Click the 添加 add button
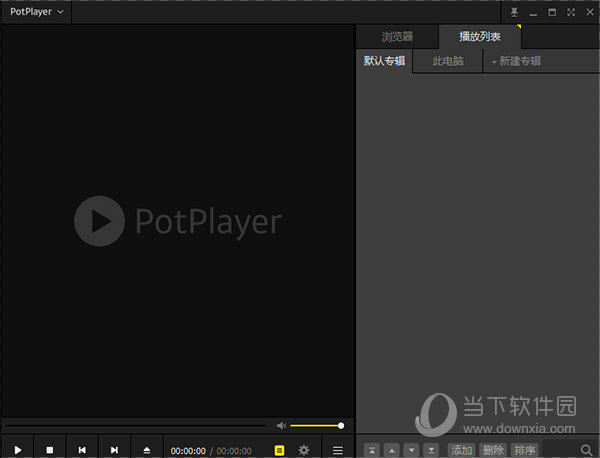600x458 pixels. [x=461, y=450]
